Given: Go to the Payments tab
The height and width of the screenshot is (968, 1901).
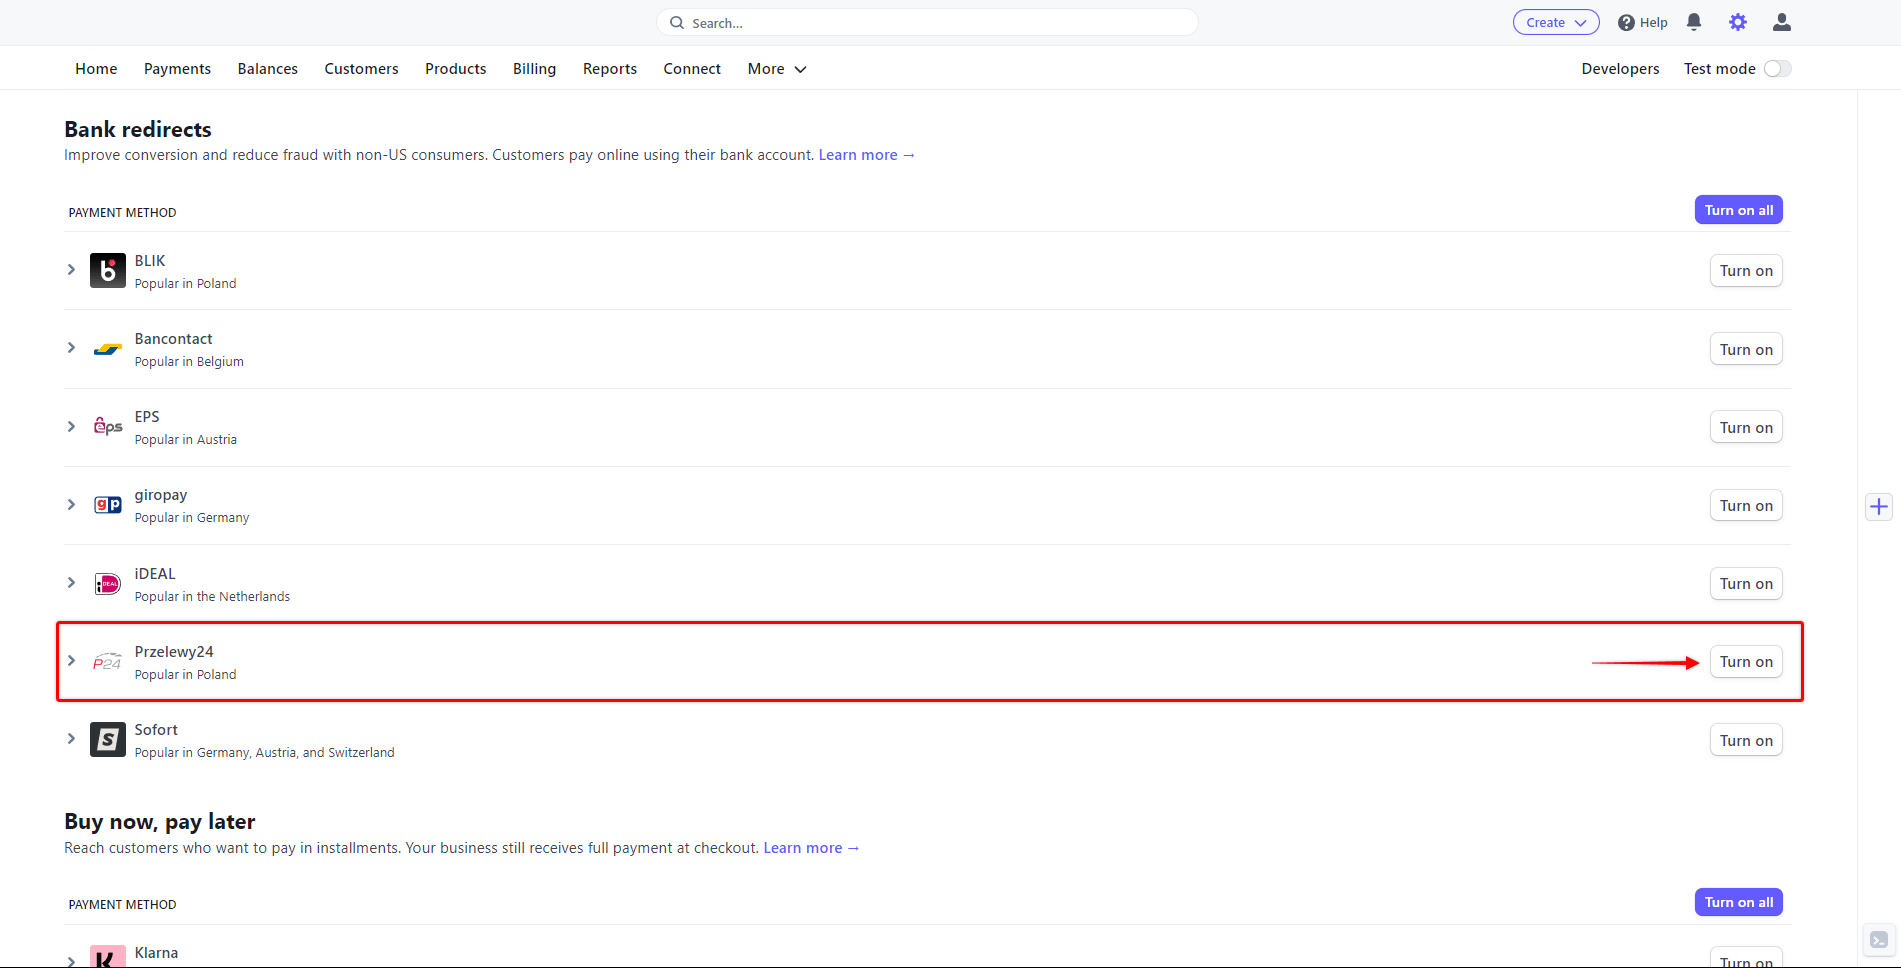Looking at the screenshot, I should tap(177, 69).
